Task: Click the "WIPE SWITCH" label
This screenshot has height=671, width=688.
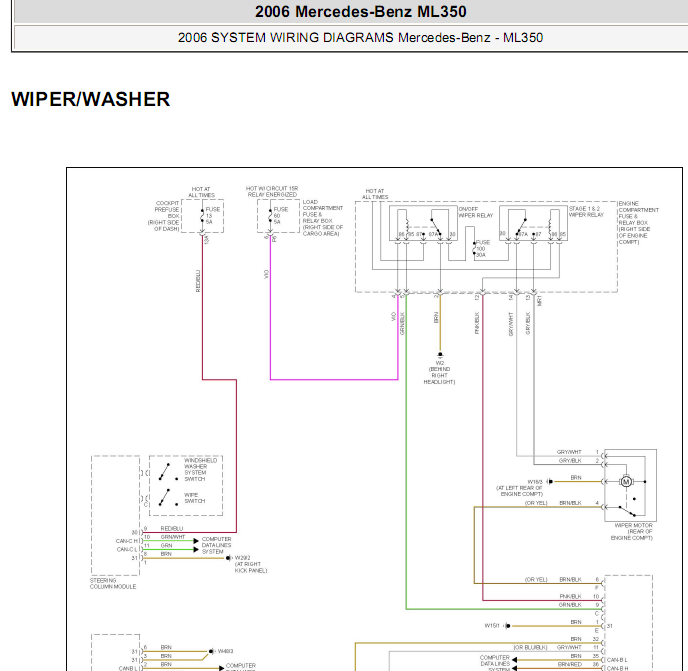Action: point(194,498)
